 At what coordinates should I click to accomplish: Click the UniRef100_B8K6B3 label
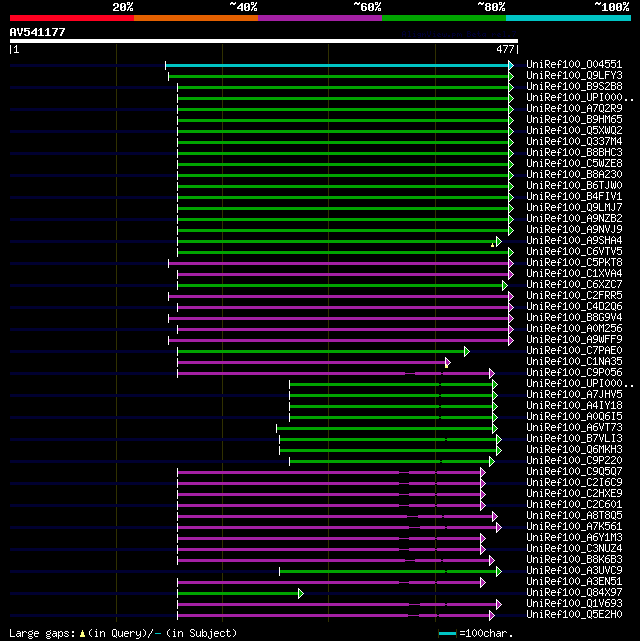tap(574, 560)
